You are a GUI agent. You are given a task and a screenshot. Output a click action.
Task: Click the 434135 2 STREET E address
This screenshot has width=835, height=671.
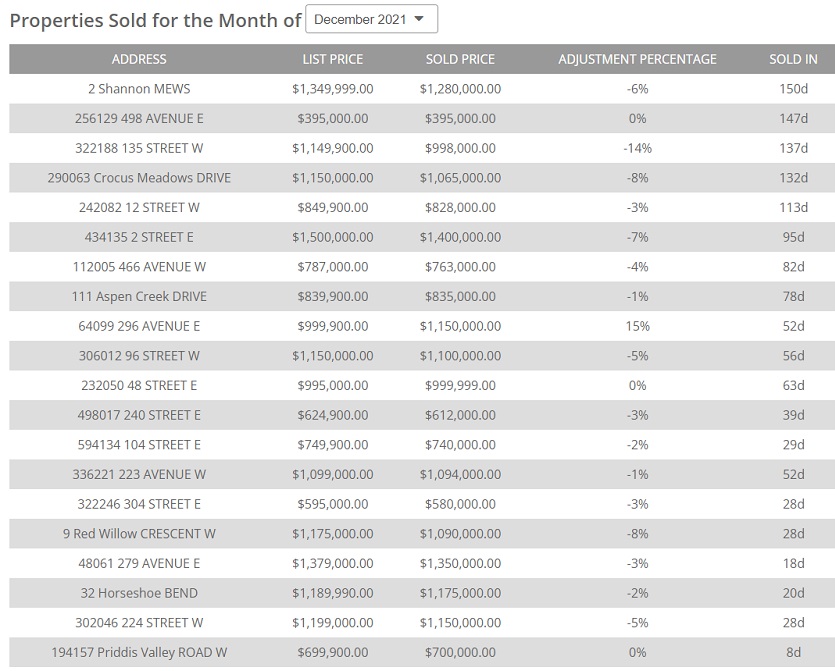click(x=139, y=237)
